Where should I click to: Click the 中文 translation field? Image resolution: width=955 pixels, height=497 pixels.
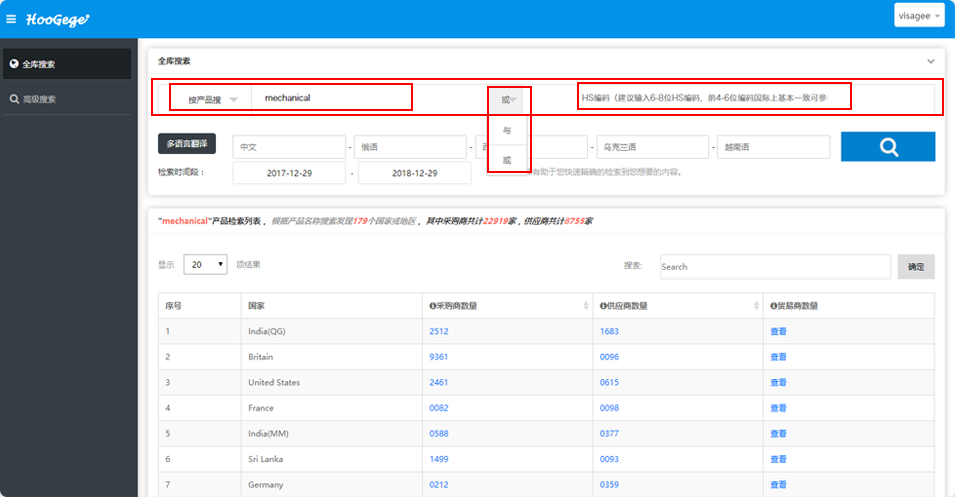point(289,147)
